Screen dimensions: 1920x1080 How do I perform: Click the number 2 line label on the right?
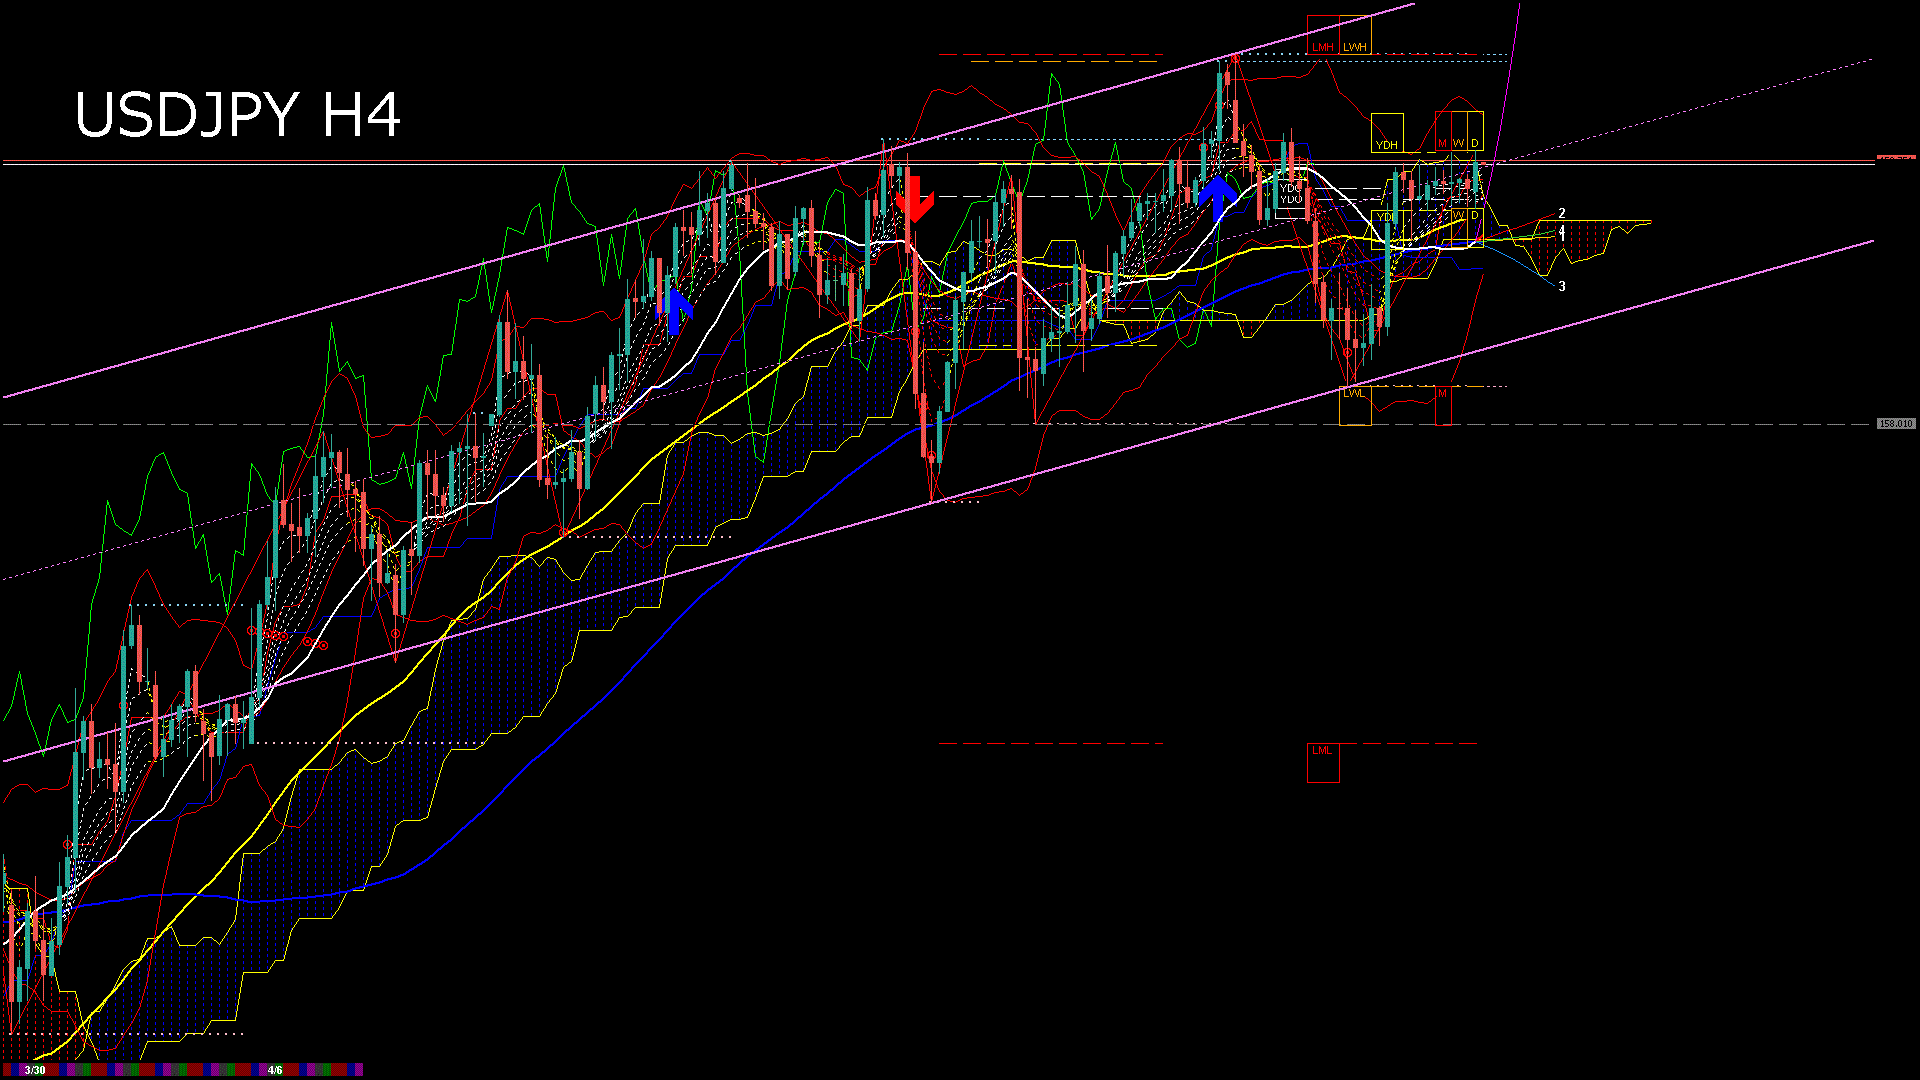pyautogui.click(x=1563, y=213)
